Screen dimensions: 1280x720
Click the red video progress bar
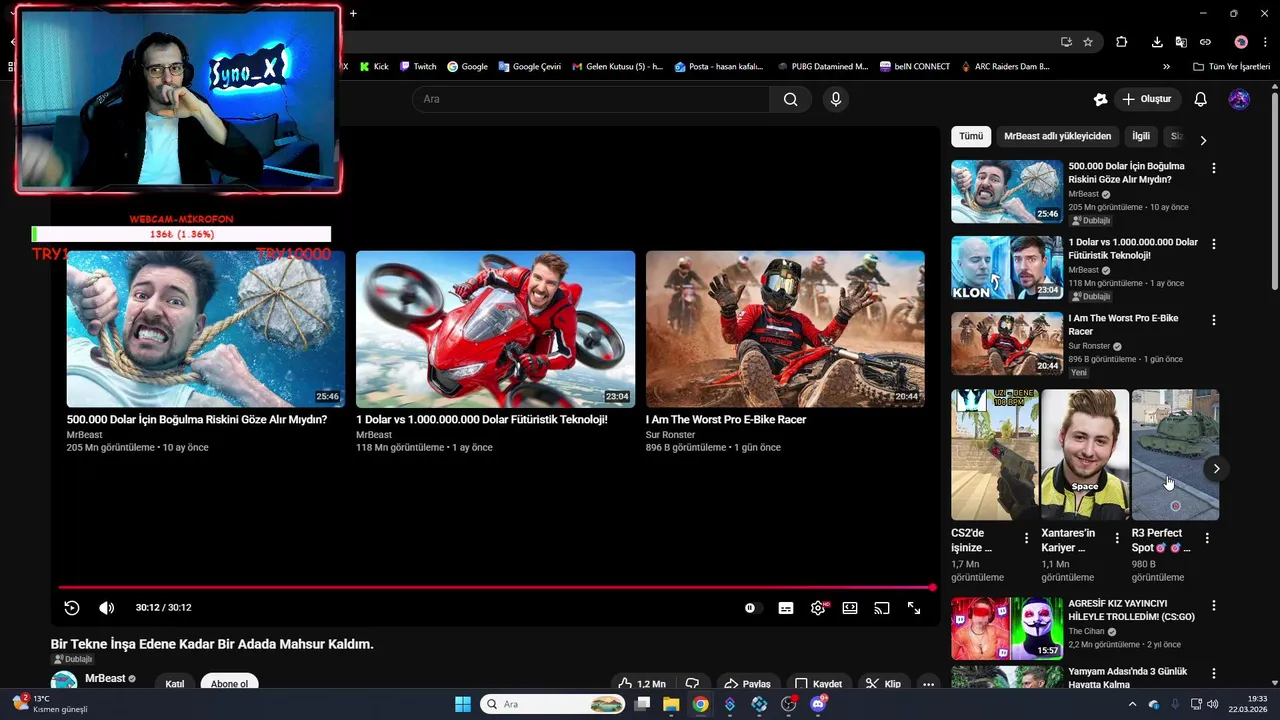tap(496, 587)
